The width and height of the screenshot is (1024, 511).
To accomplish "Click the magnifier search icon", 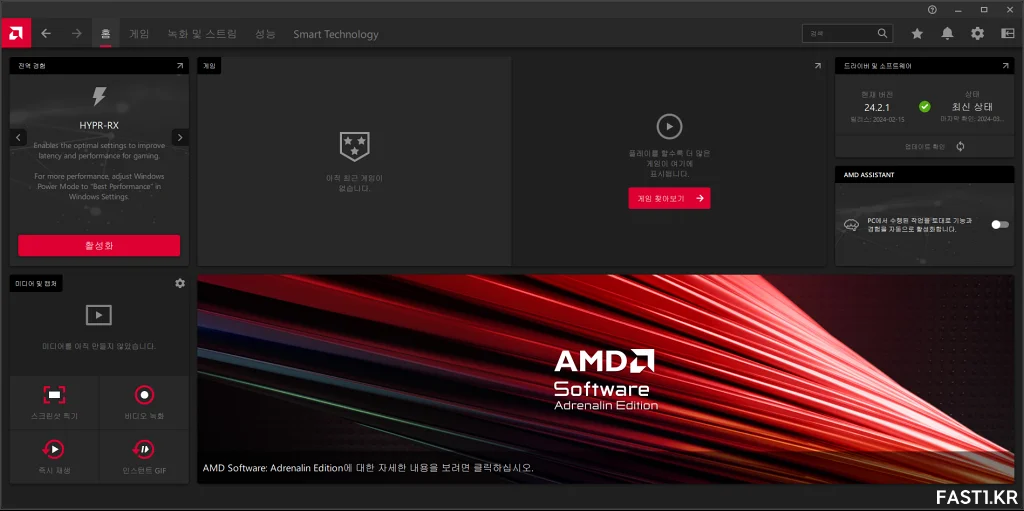I will click(x=882, y=33).
